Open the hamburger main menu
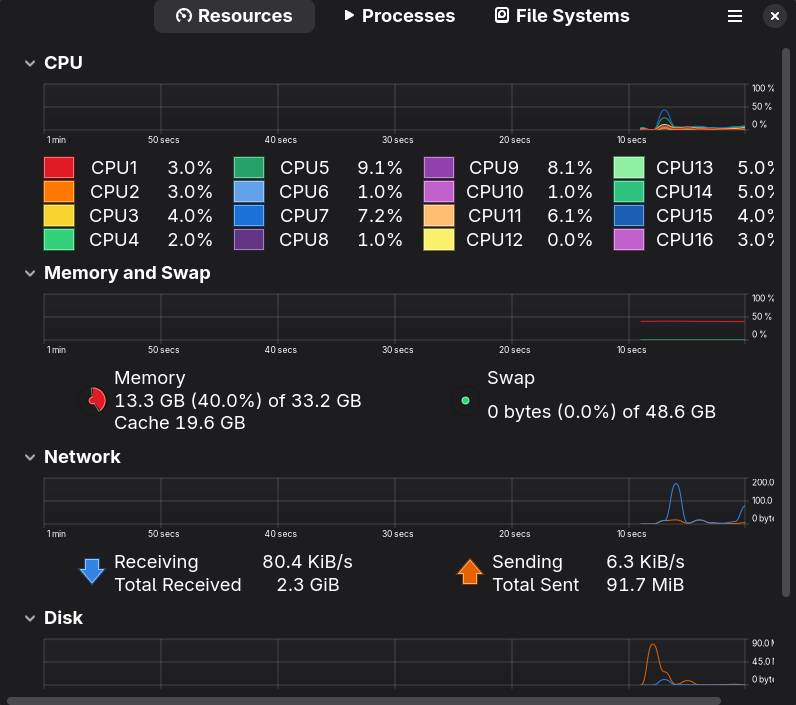796x705 pixels. click(735, 16)
